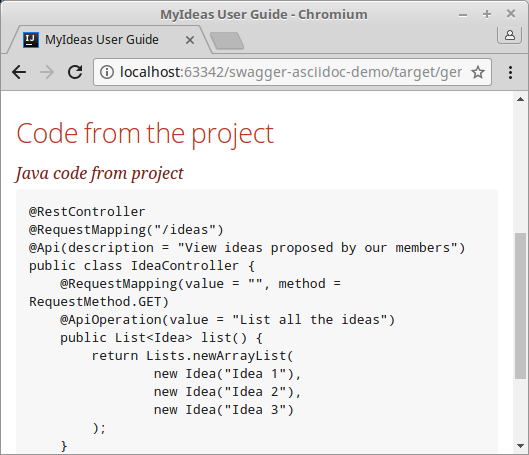Open a new tab

pyautogui.click(x=227, y=40)
